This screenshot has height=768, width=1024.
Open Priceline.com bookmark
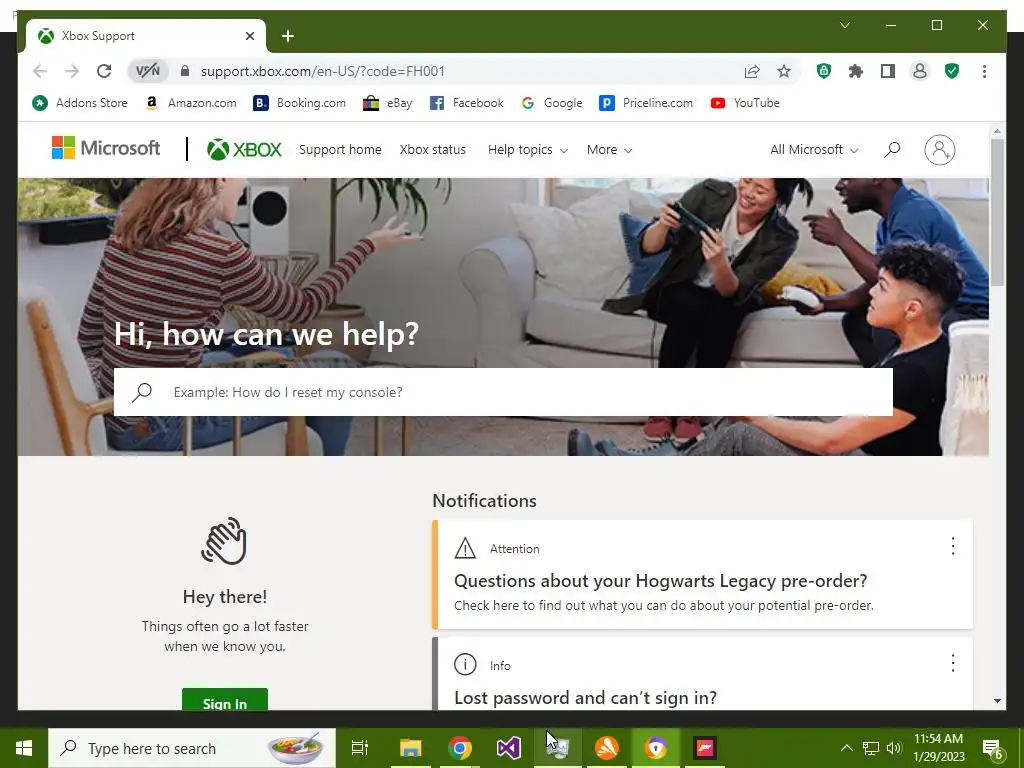pos(646,103)
